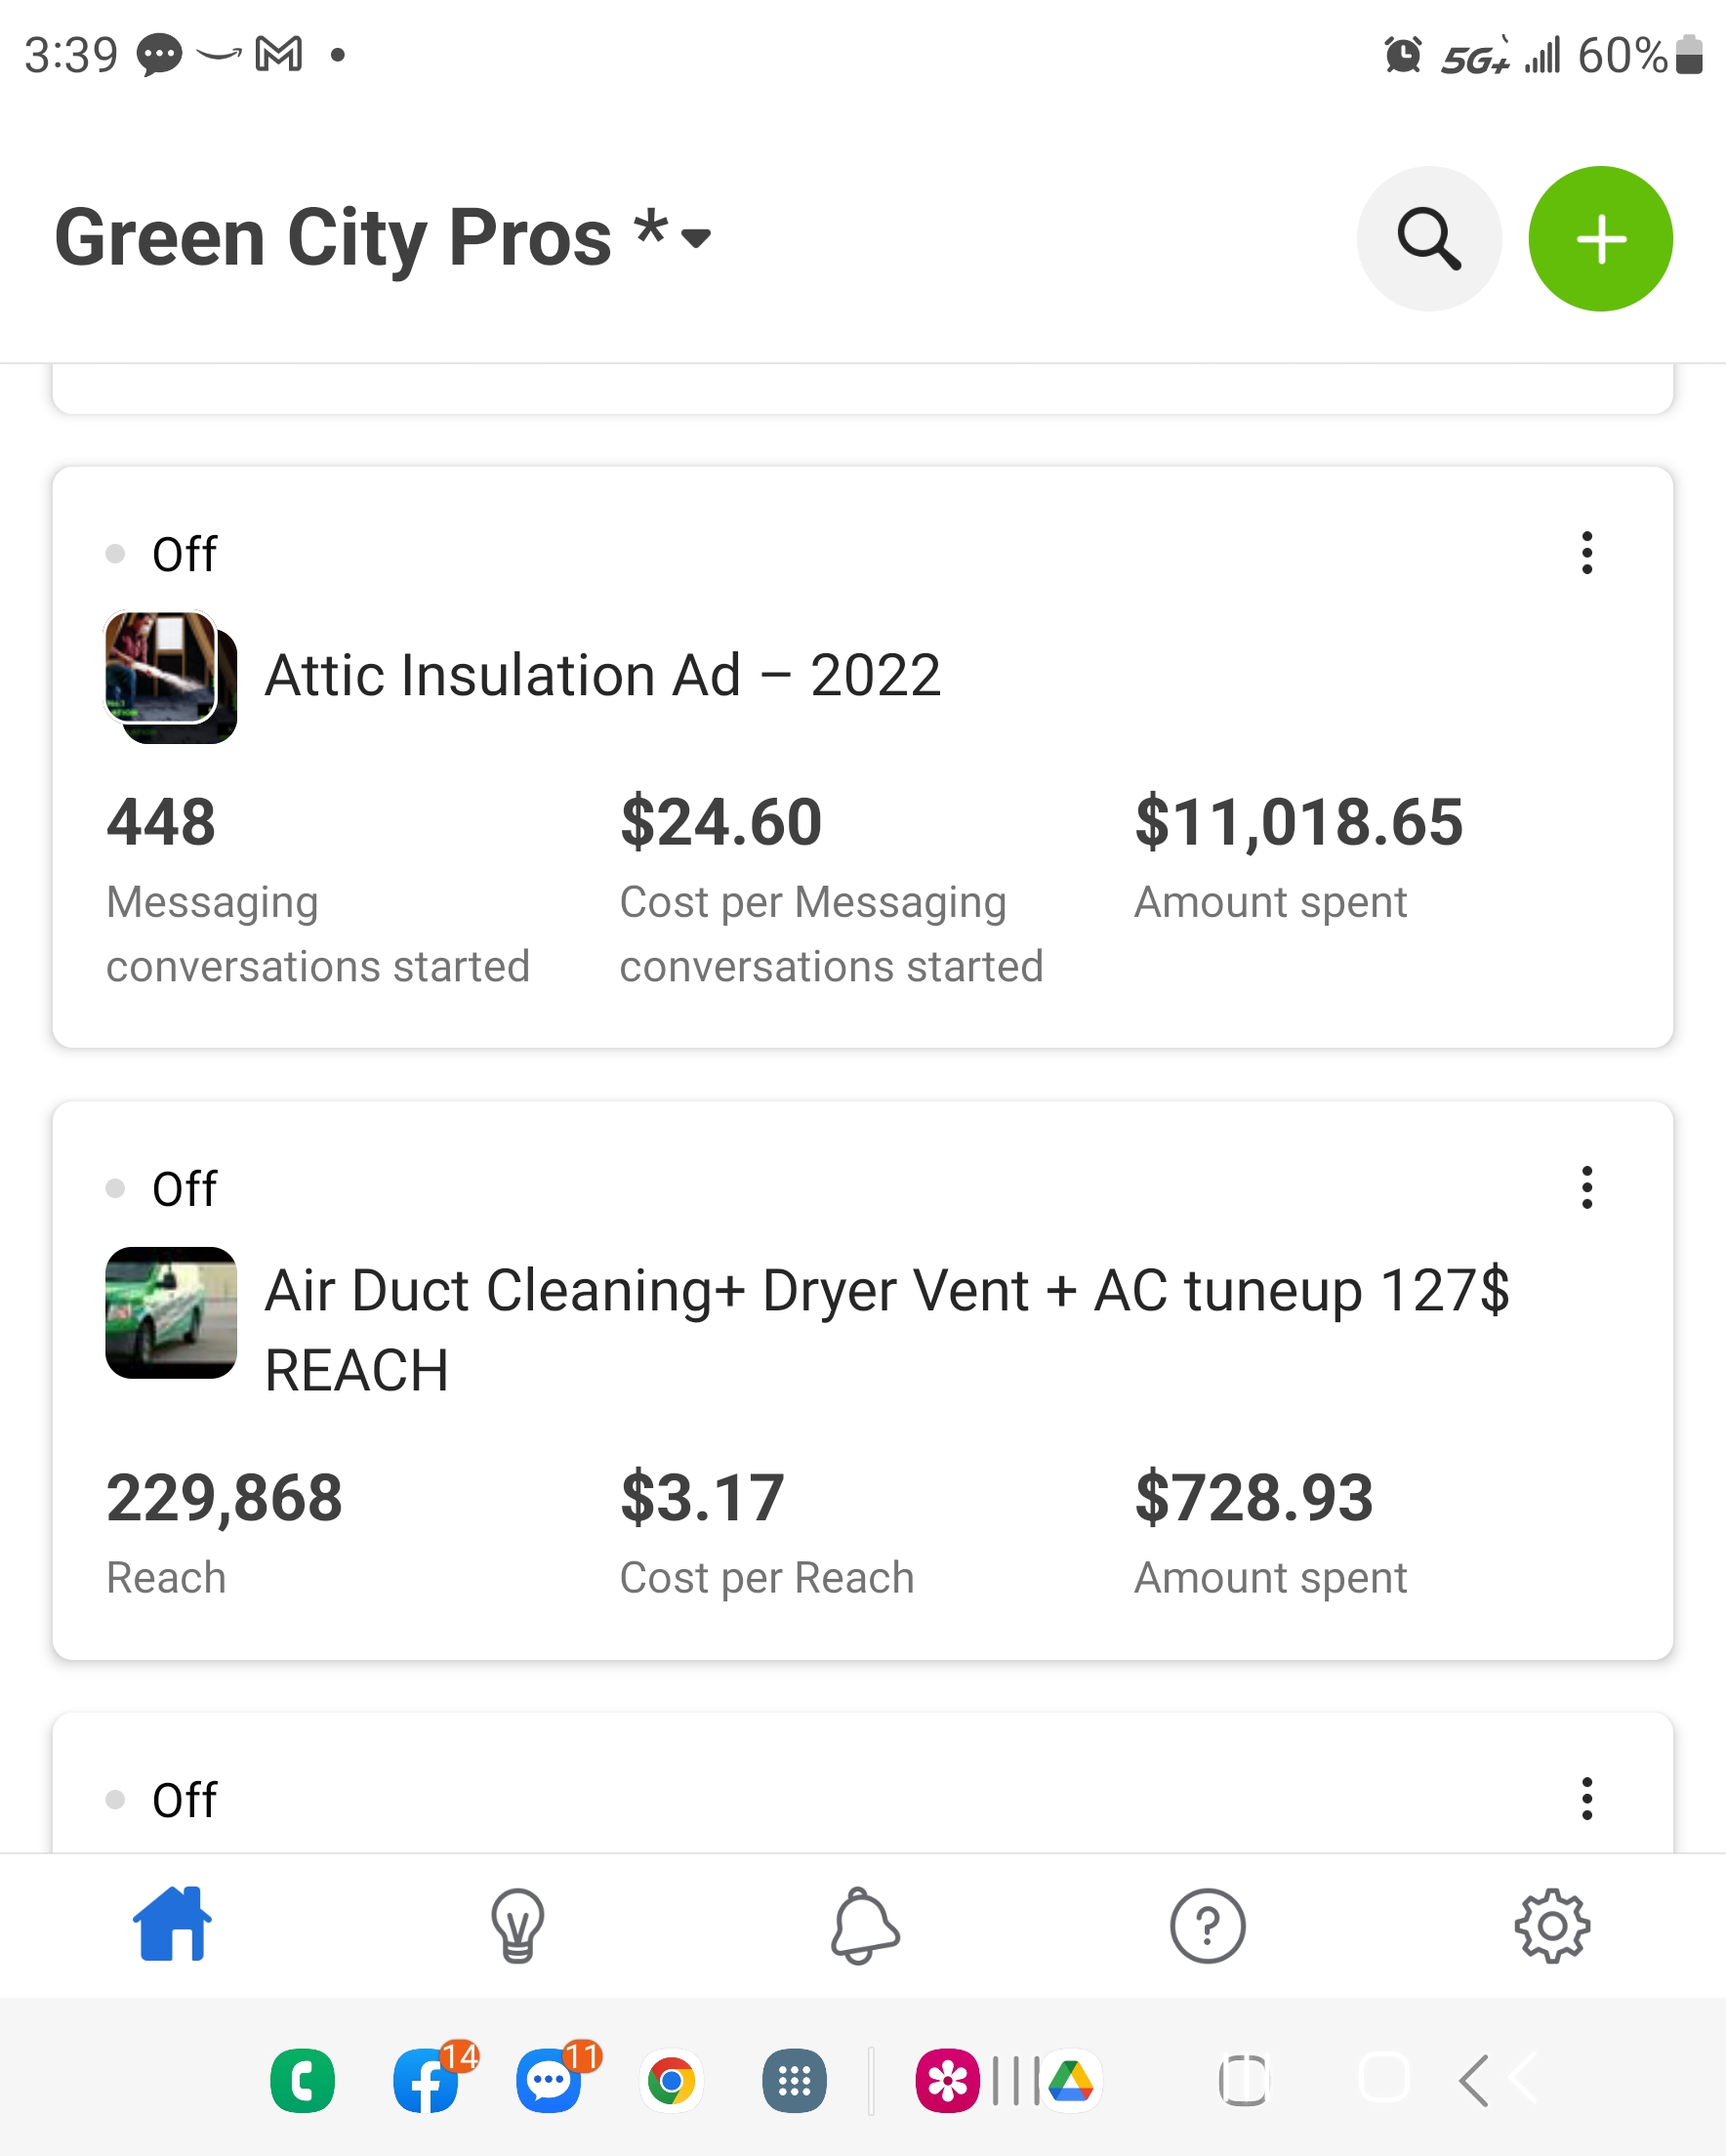Go to the Home tab icon
Image resolution: width=1726 pixels, height=2156 pixels.
click(172, 1924)
